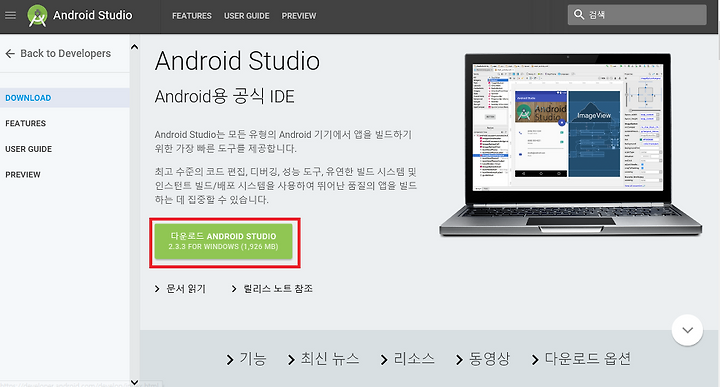720x387 pixels.
Task: Click the green 다운로드 Android Studio button
Action: 223,241
